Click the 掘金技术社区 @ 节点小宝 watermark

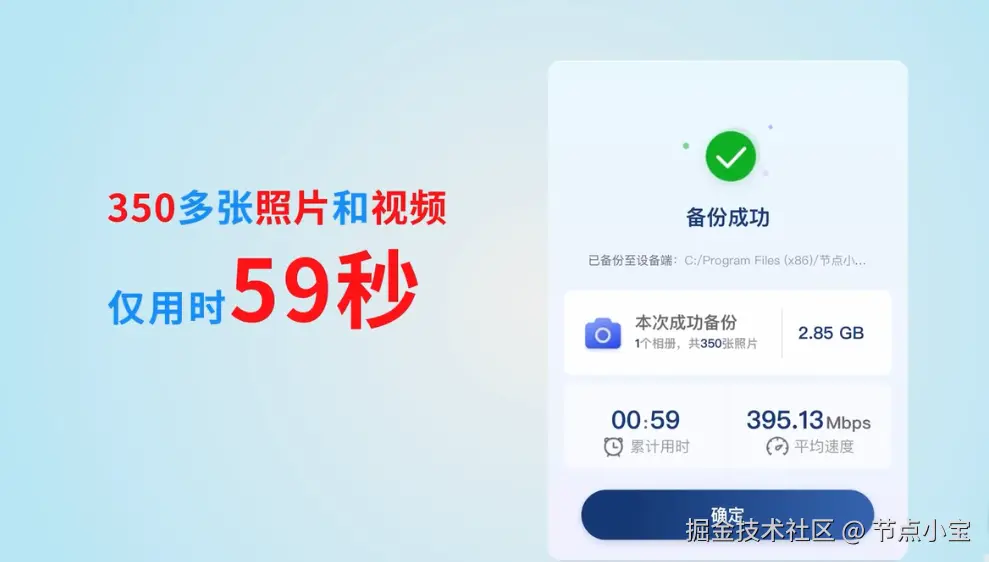coord(828,530)
